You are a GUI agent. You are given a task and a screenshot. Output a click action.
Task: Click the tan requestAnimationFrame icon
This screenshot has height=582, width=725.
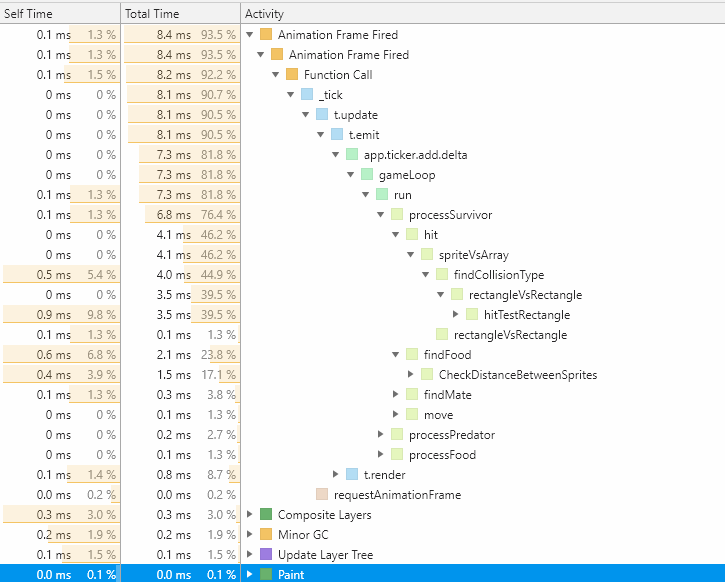click(x=321, y=495)
